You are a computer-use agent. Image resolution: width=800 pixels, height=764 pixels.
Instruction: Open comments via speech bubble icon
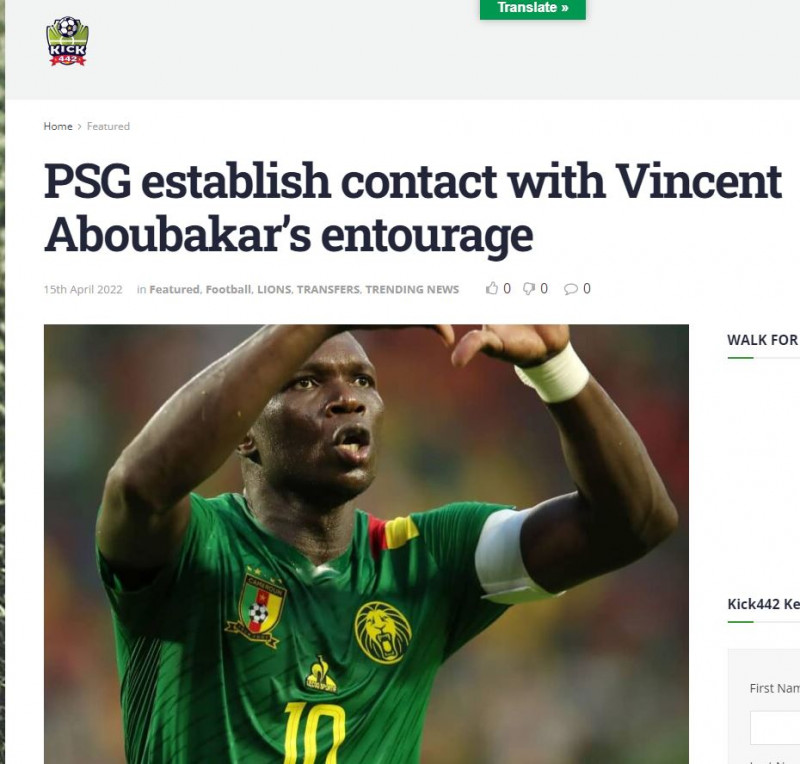coord(570,289)
